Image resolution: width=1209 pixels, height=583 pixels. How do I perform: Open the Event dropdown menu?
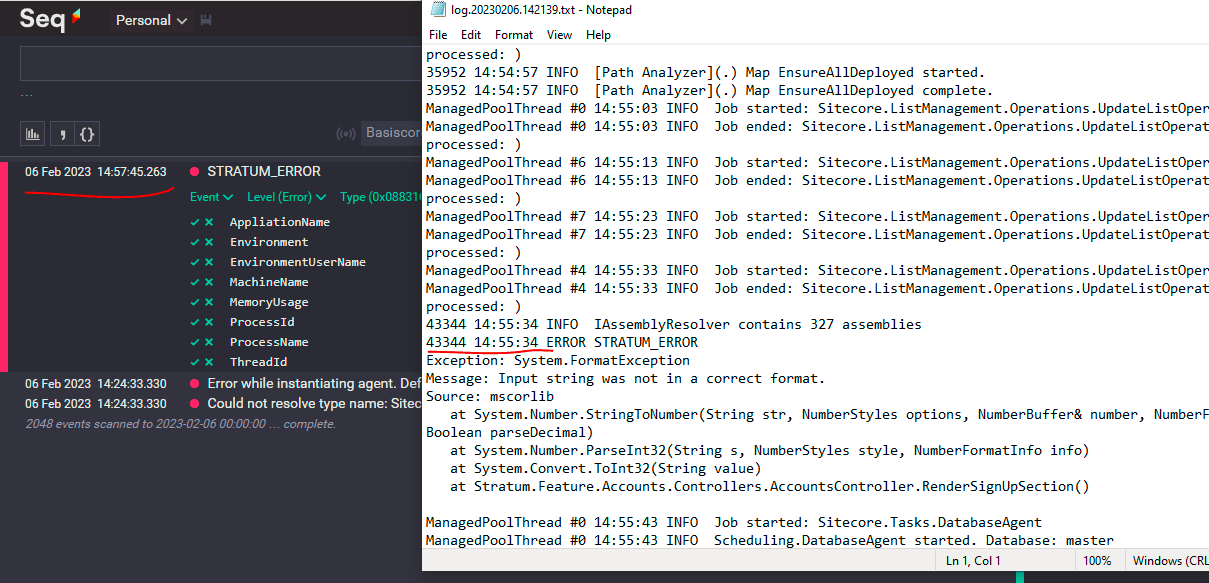[211, 197]
